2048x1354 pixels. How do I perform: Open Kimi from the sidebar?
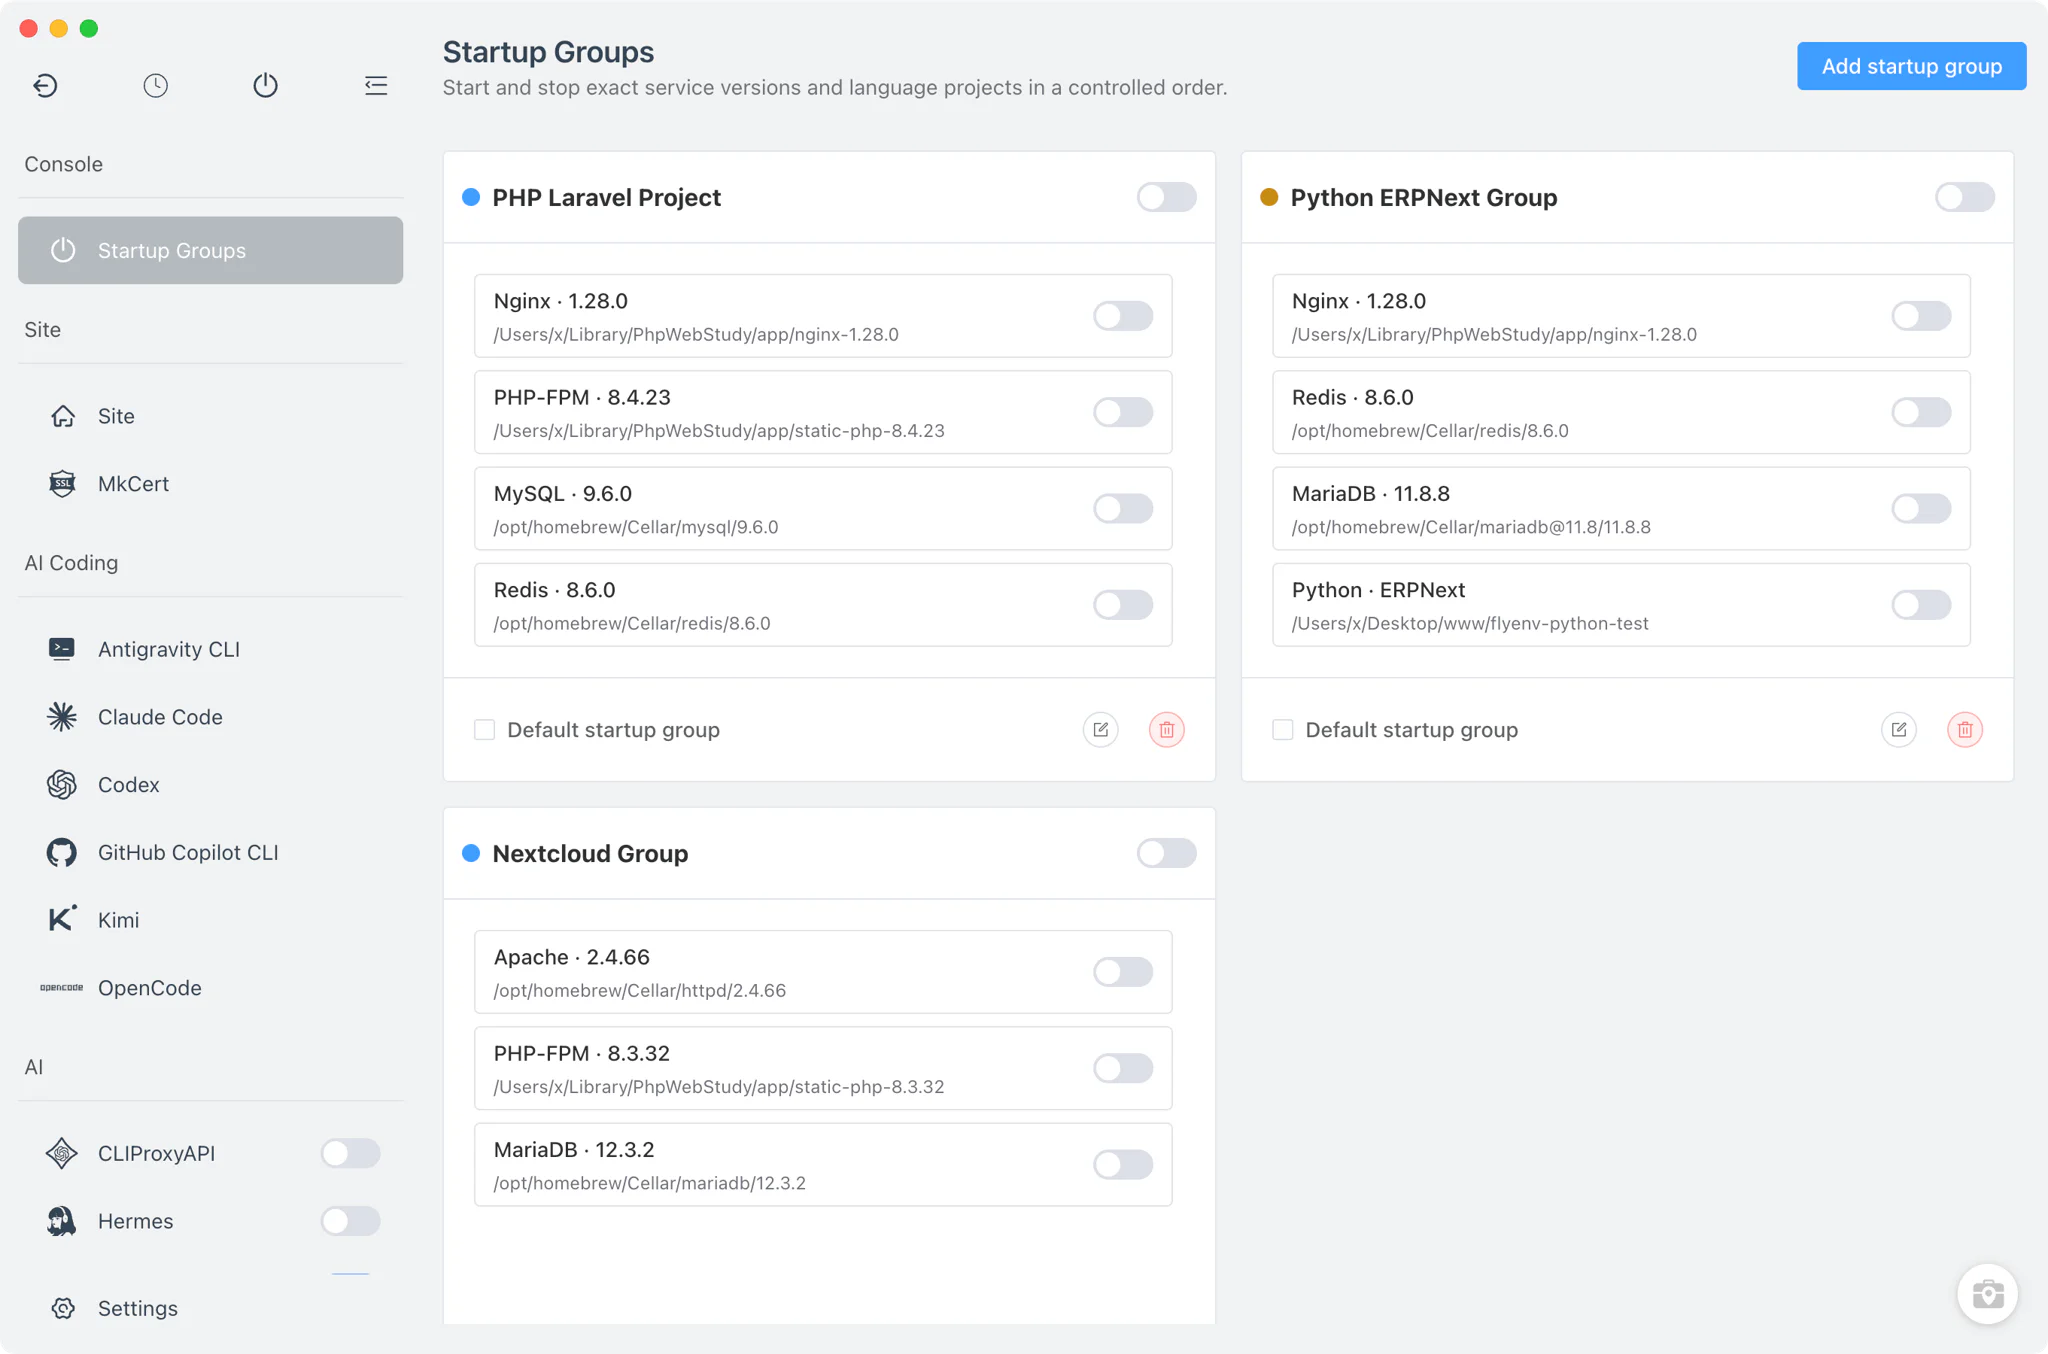pos(210,920)
